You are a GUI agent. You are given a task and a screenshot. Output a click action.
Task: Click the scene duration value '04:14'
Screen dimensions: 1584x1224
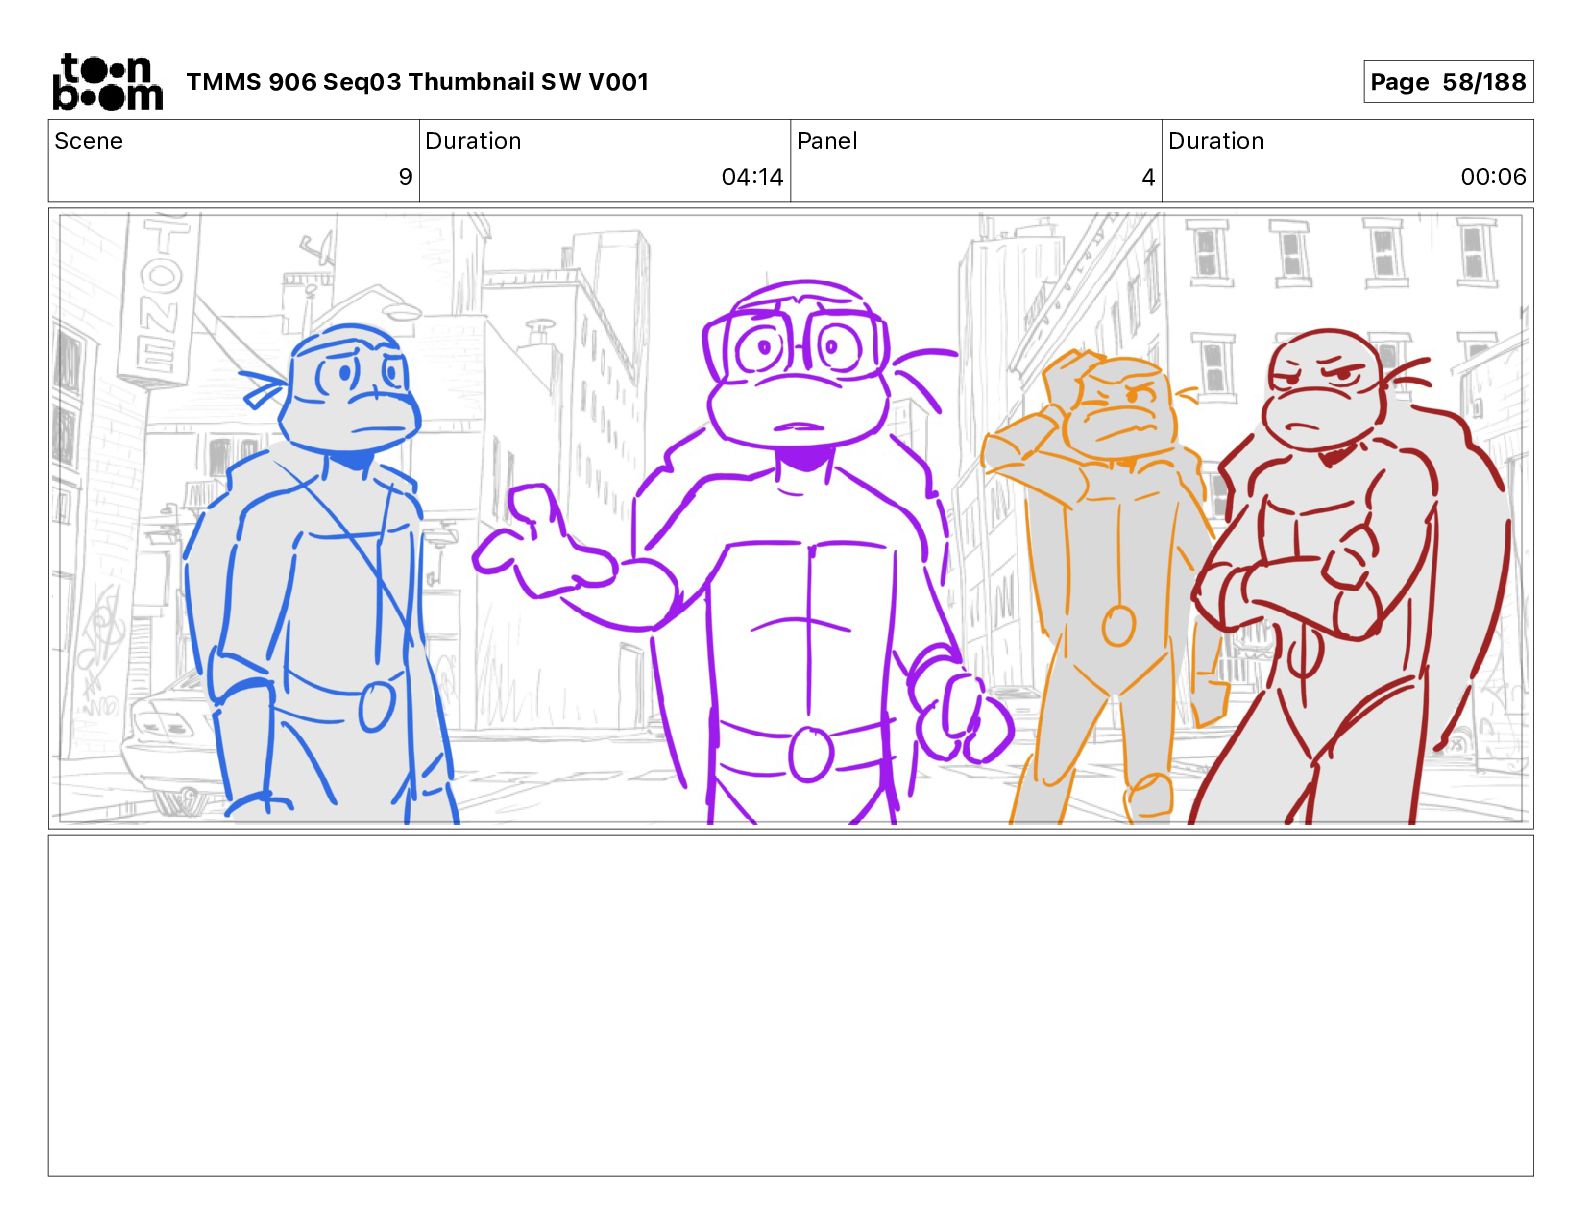(752, 177)
